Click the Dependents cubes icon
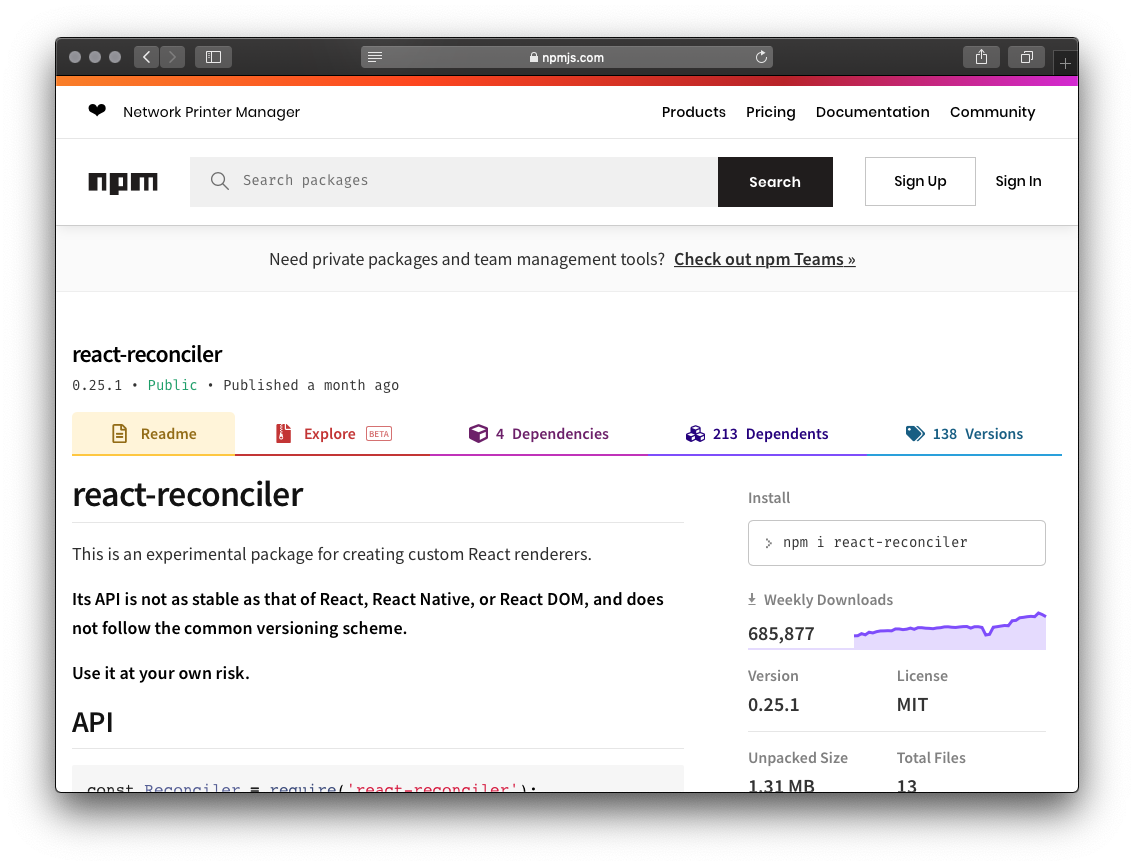 695,433
